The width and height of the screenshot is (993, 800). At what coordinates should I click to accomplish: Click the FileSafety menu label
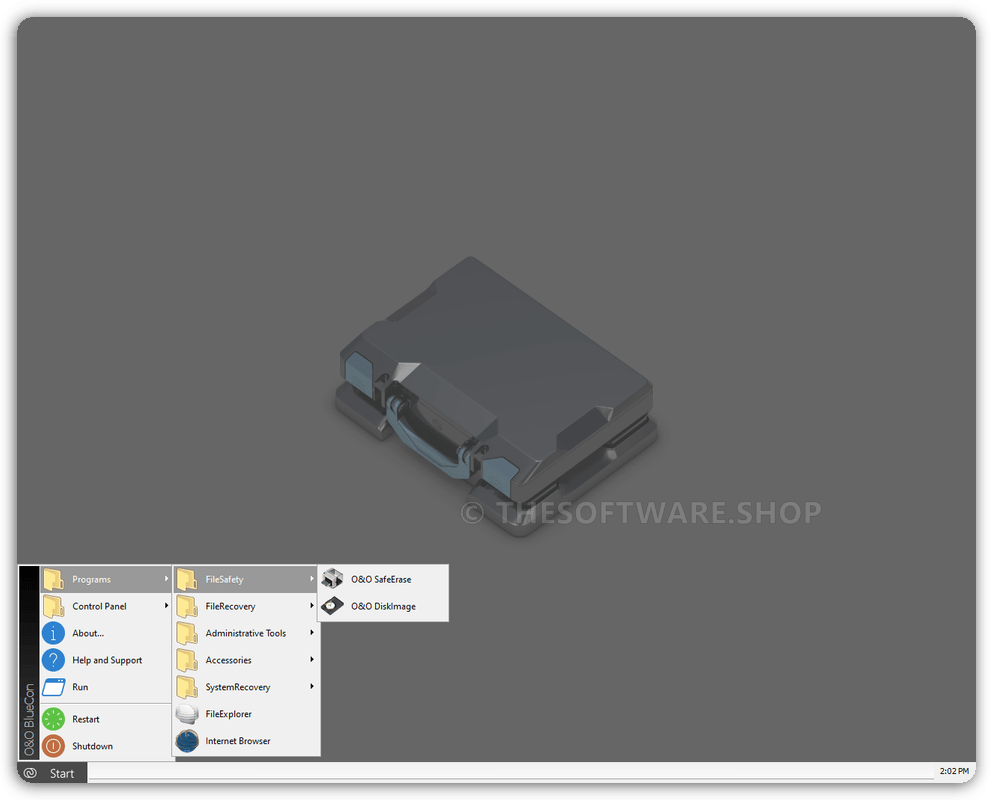pyautogui.click(x=224, y=580)
